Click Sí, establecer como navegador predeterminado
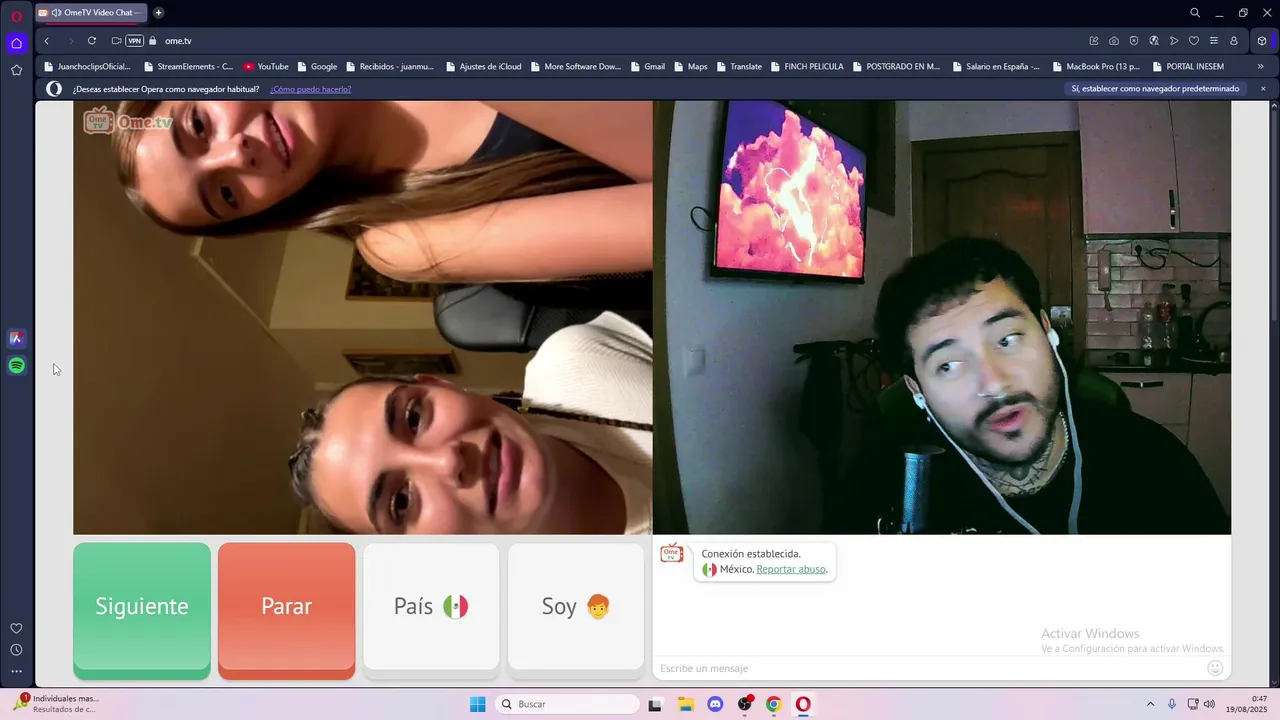Image resolution: width=1280 pixels, height=720 pixels. coord(1156,89)
